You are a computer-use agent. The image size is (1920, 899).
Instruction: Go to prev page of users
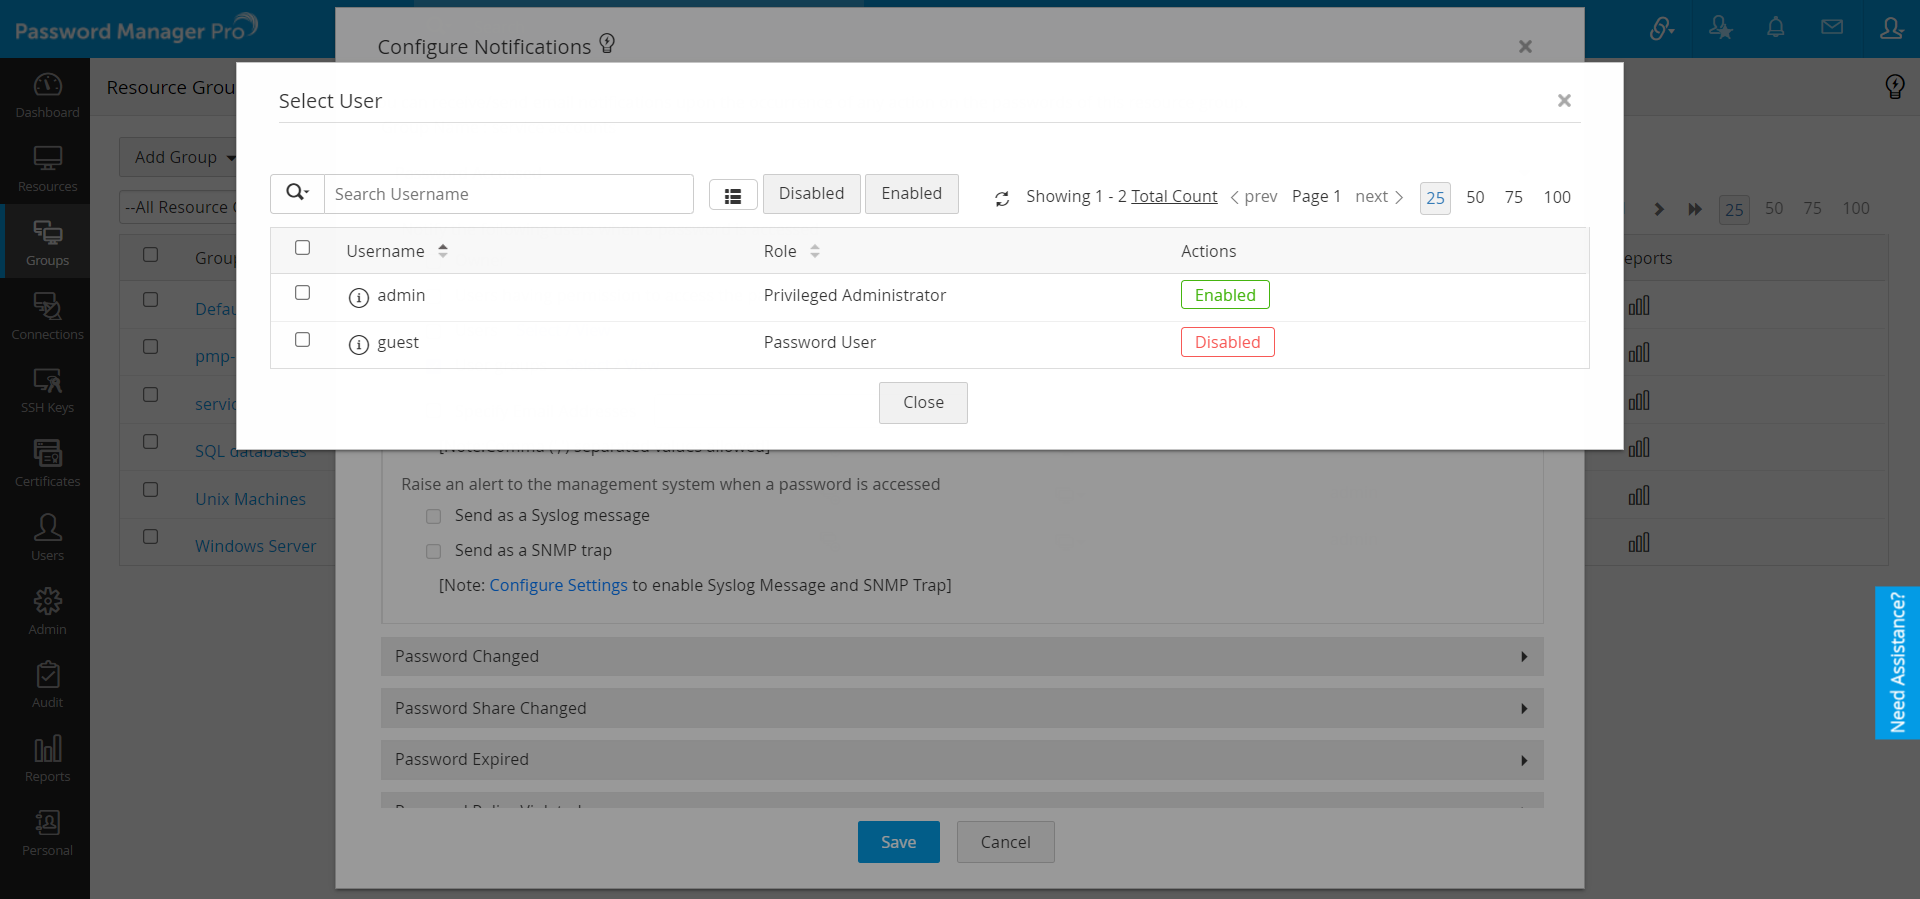click(x=1254, y=197)
